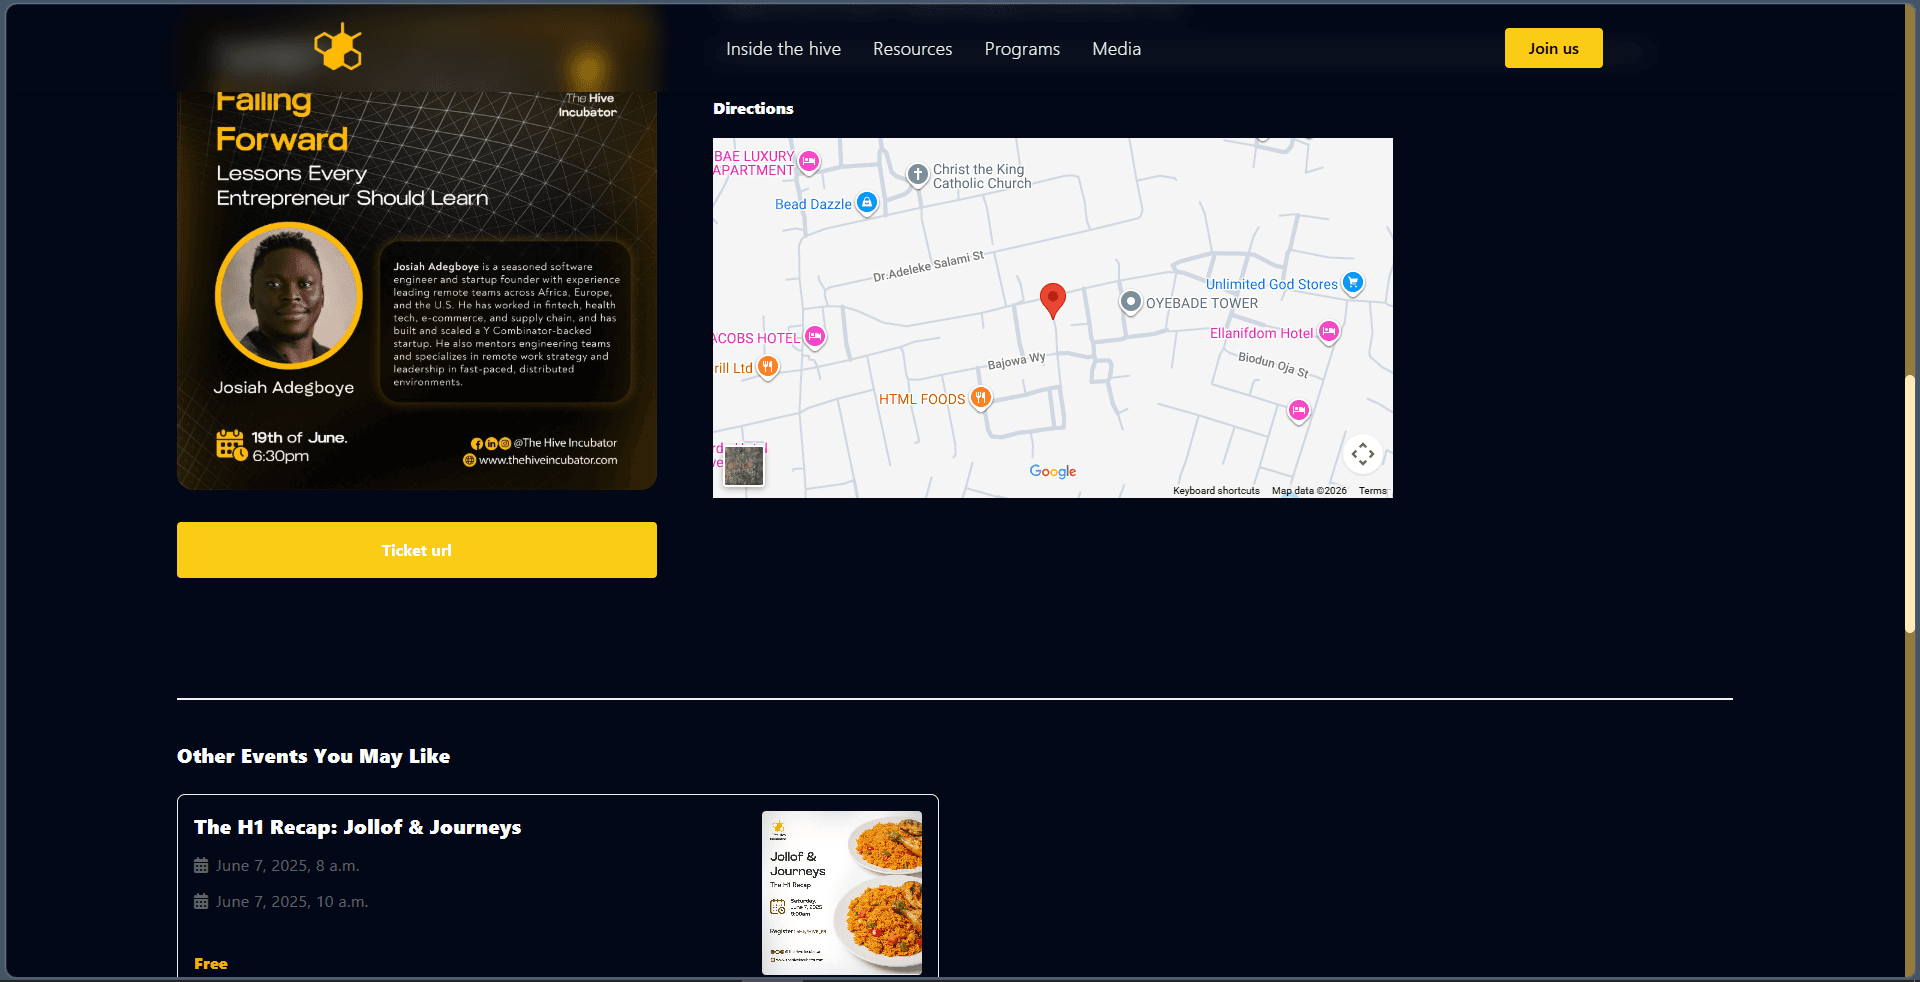Click the Bead Dazzle shop marker
This screenshot has width=1920, height=982.
pos(867,203)
